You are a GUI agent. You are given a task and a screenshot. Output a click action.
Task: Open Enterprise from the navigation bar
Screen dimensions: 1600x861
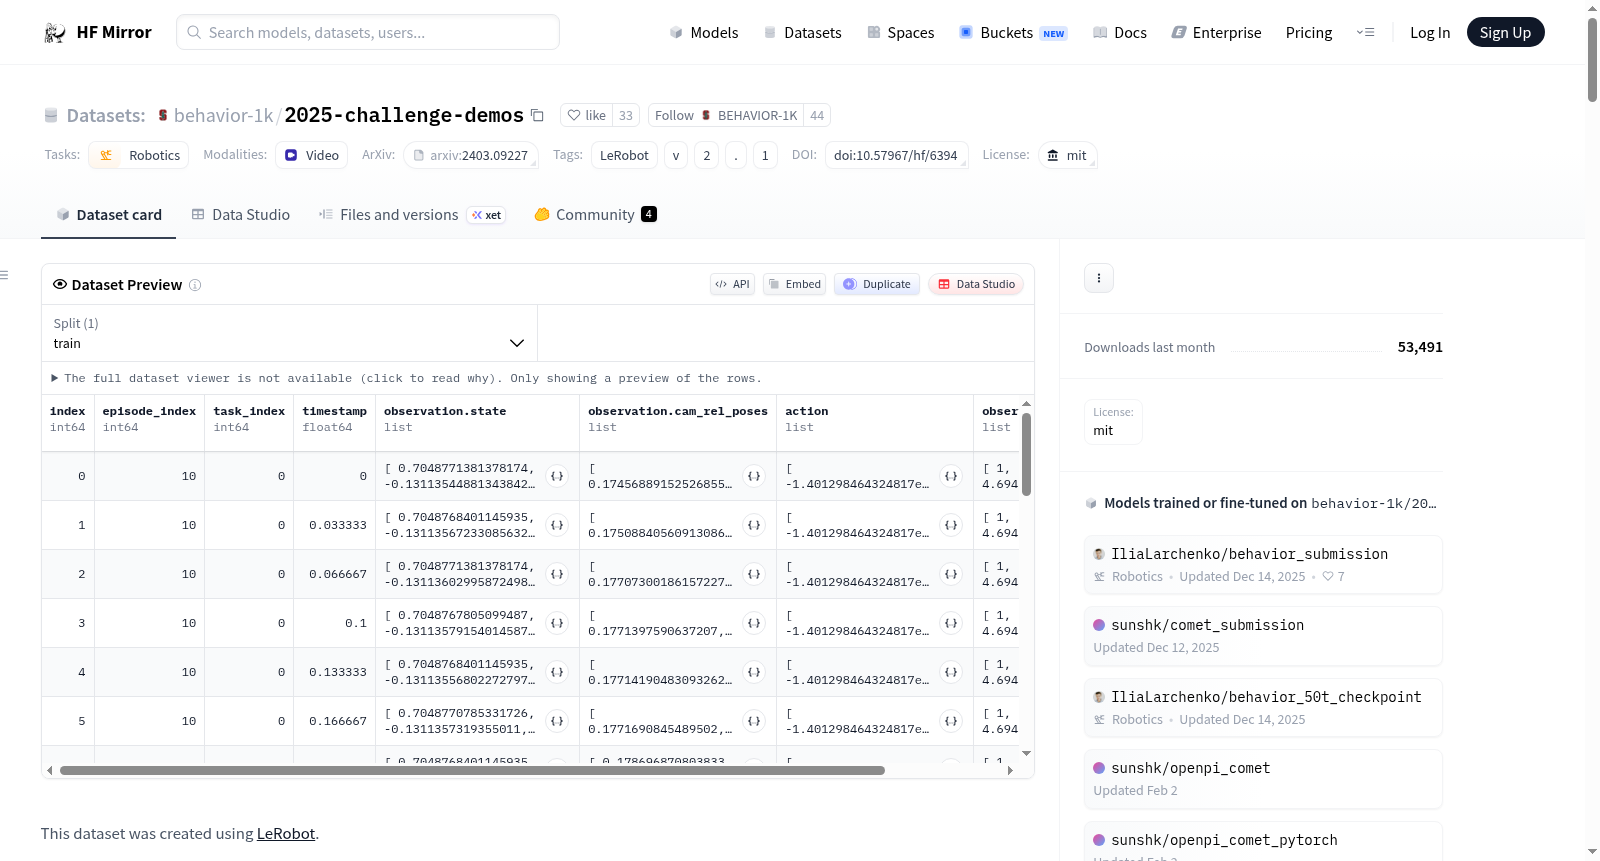[1216, 33]
